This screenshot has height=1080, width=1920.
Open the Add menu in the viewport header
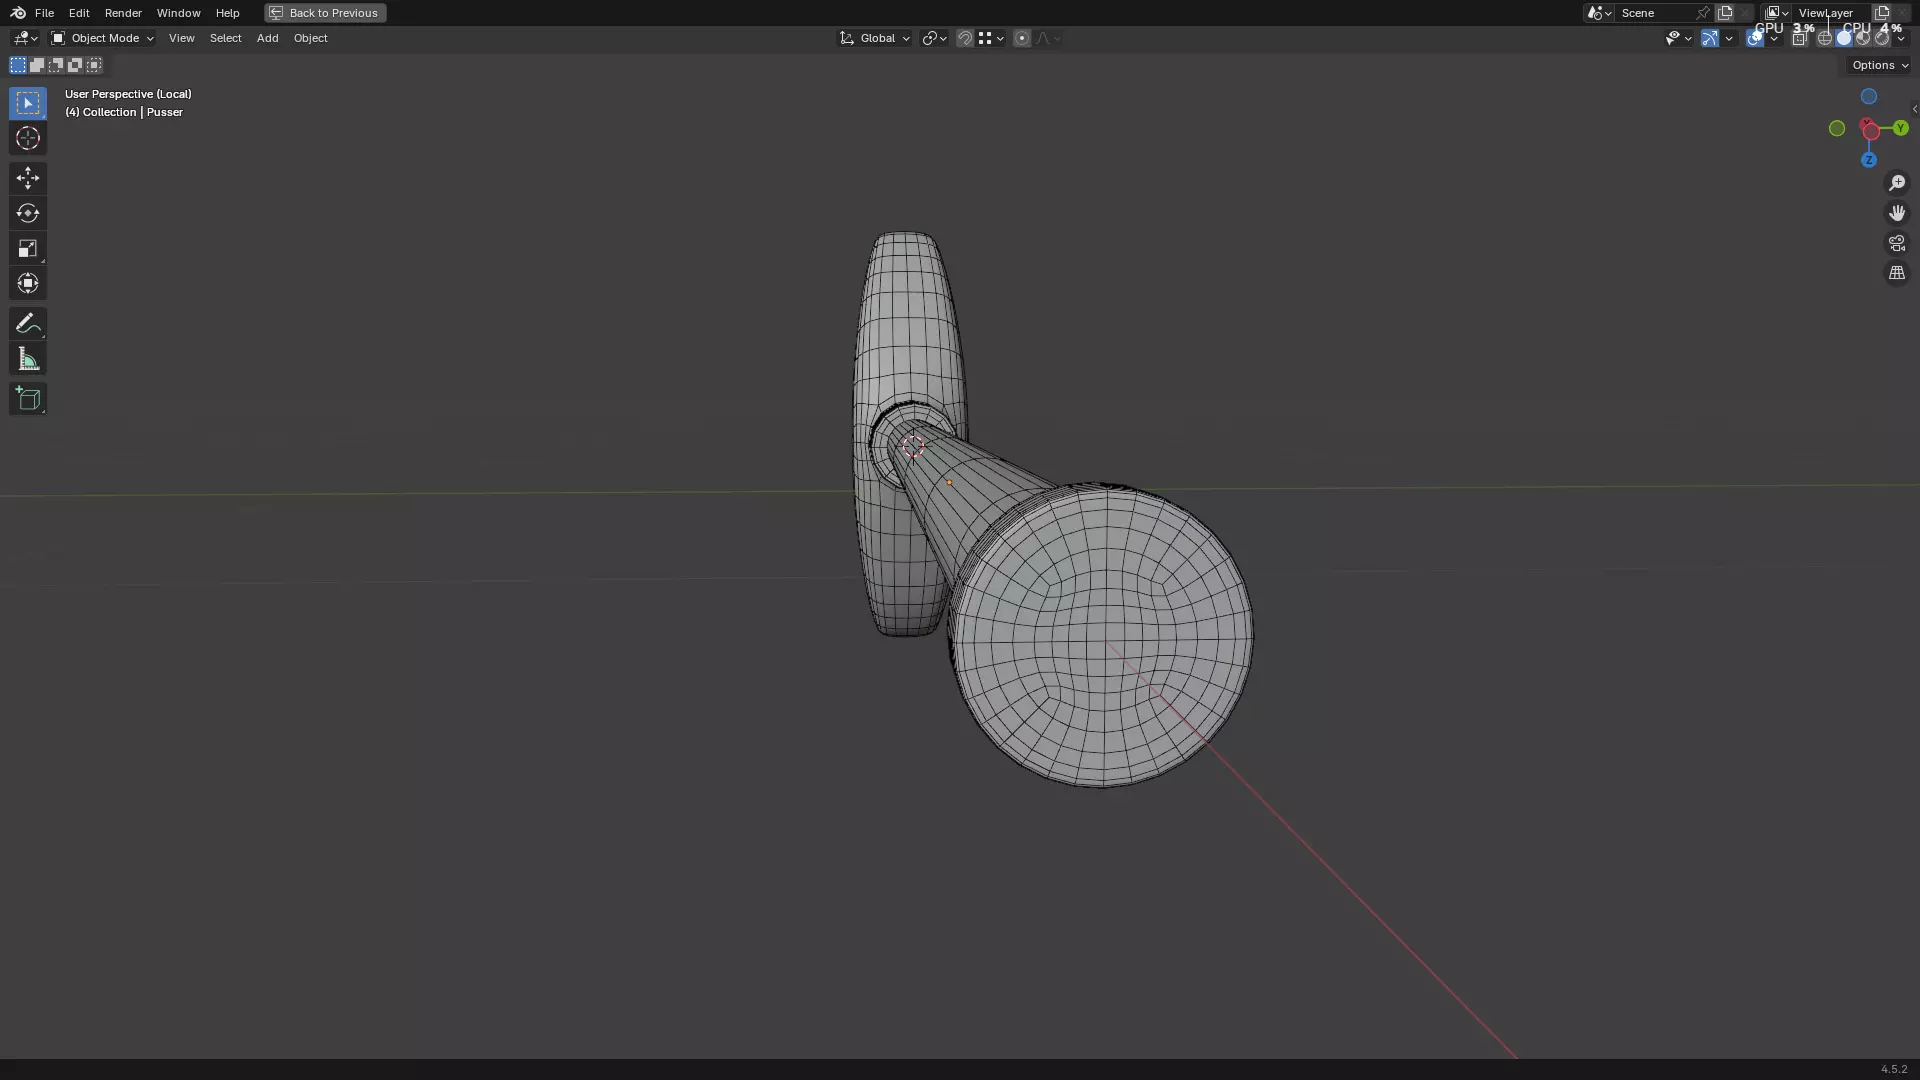267,38
